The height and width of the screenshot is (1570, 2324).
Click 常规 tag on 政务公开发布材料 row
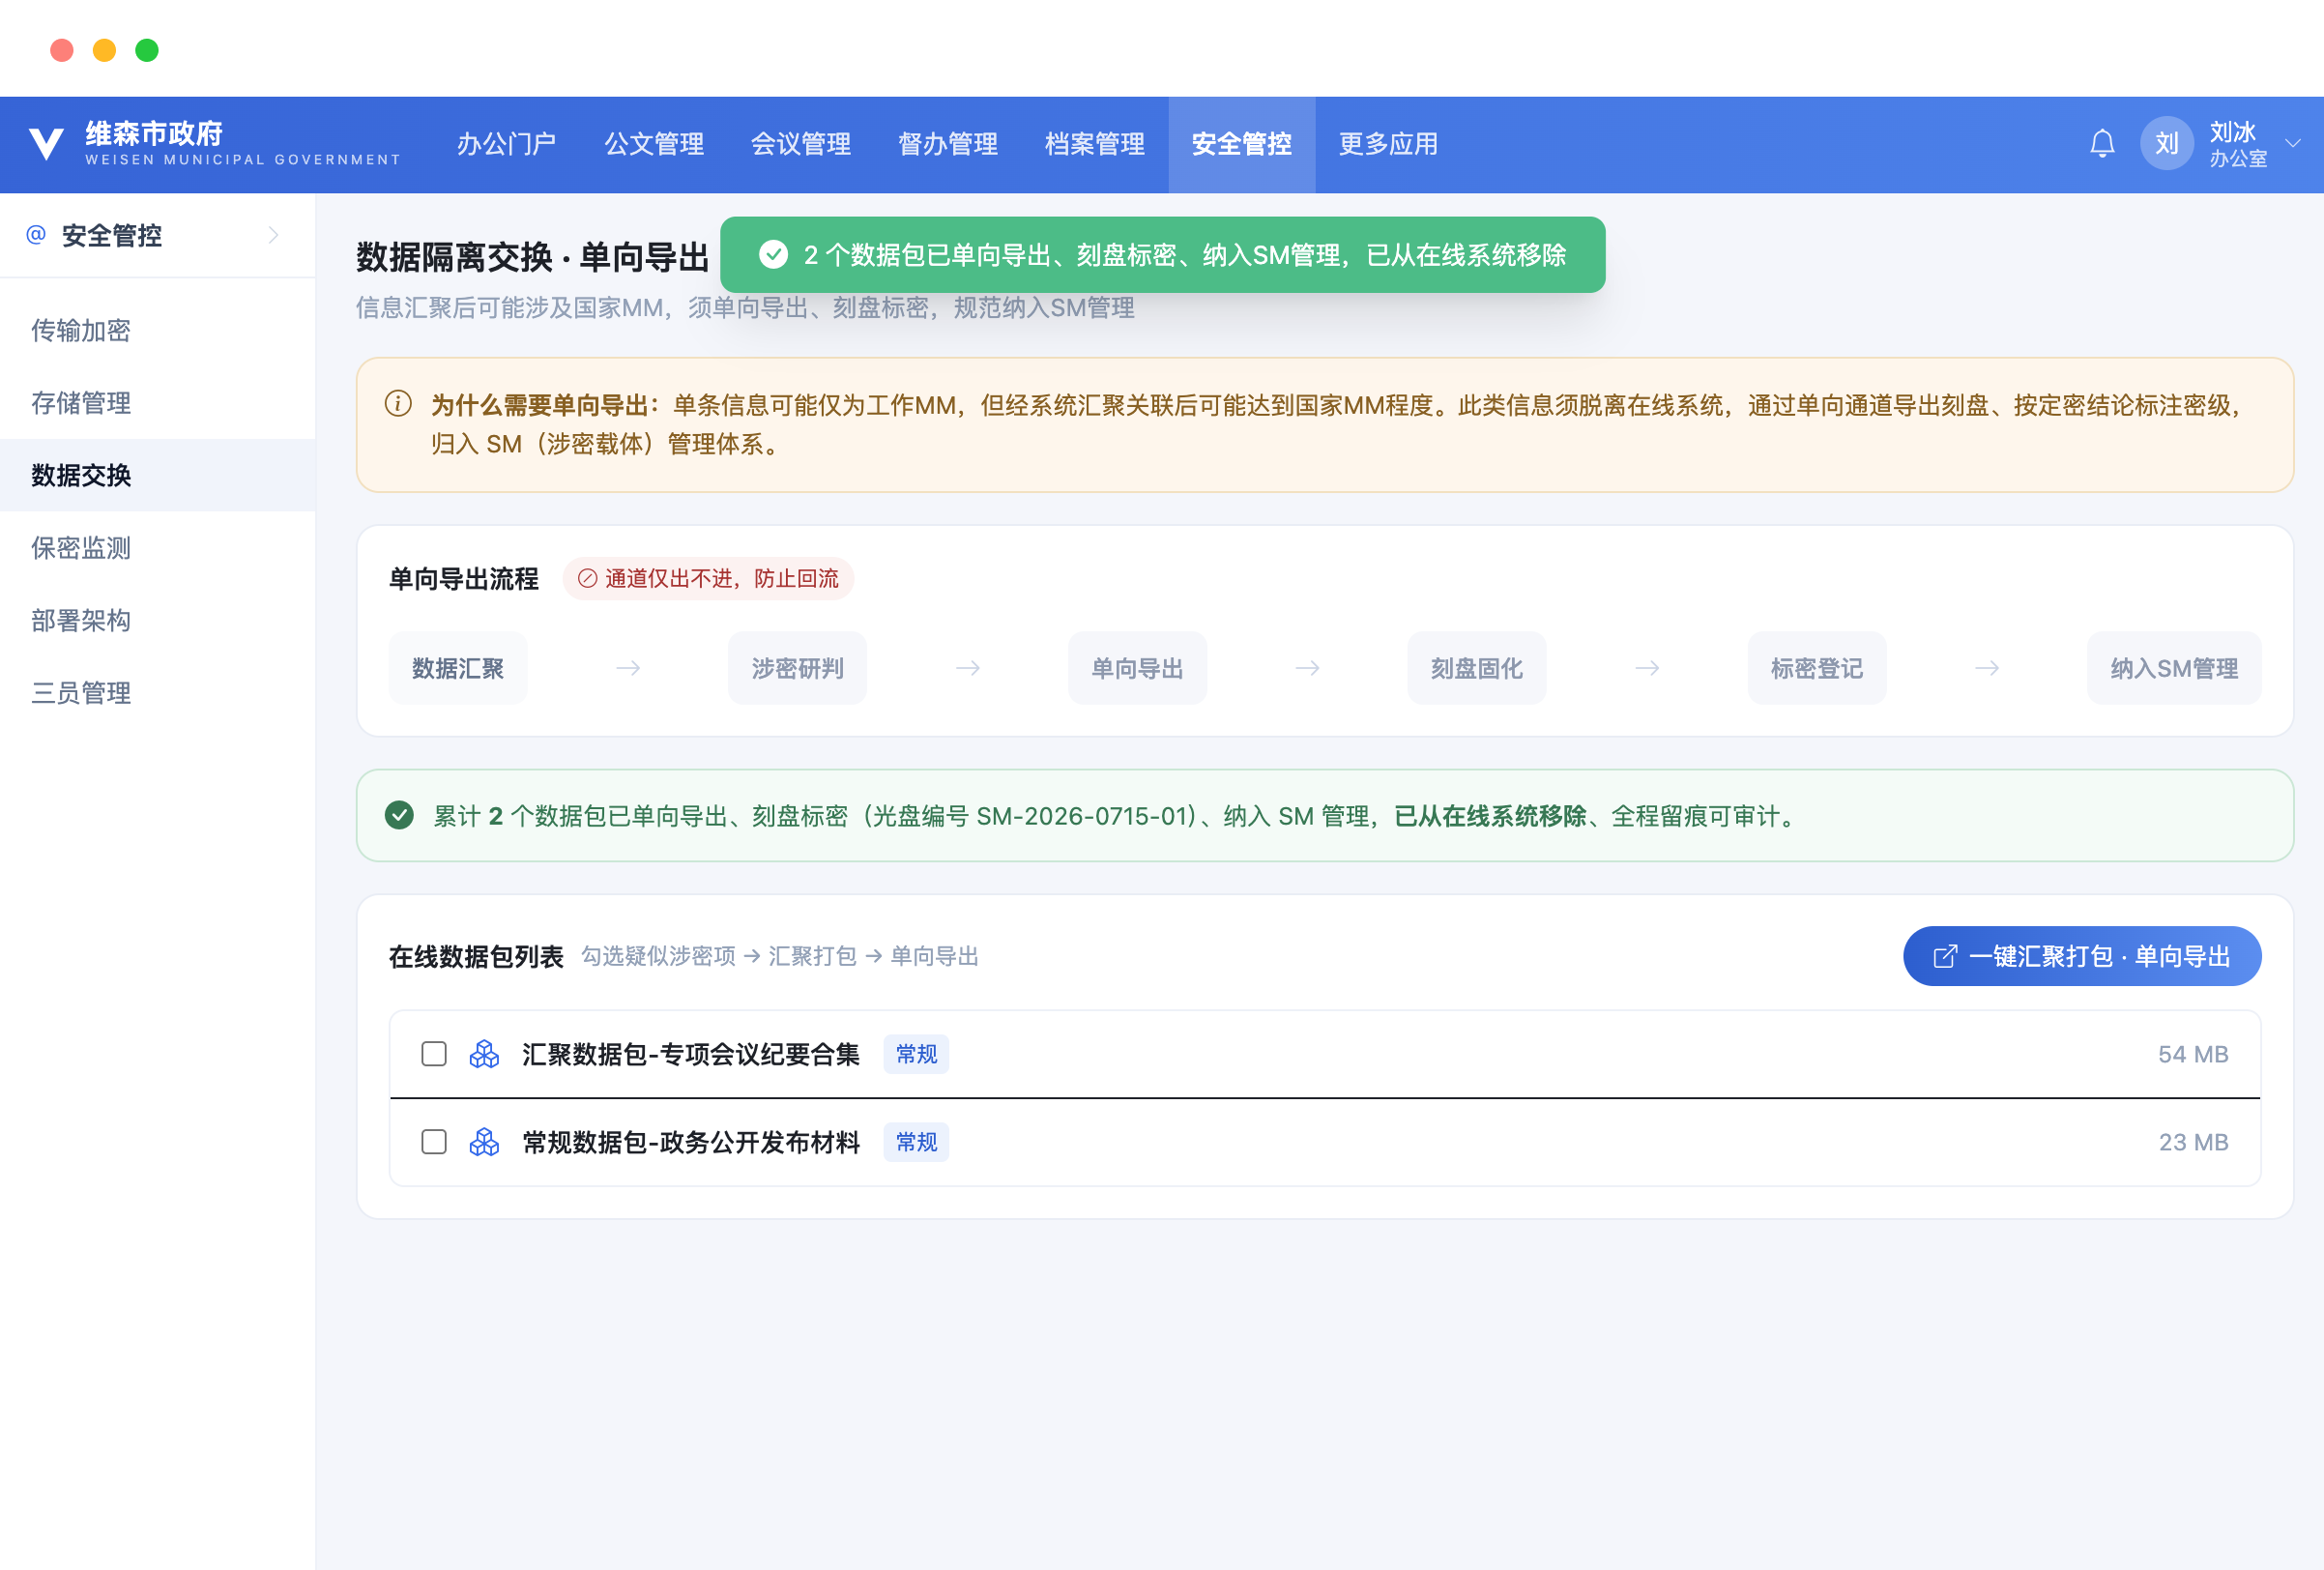(x=916, y=1142)
